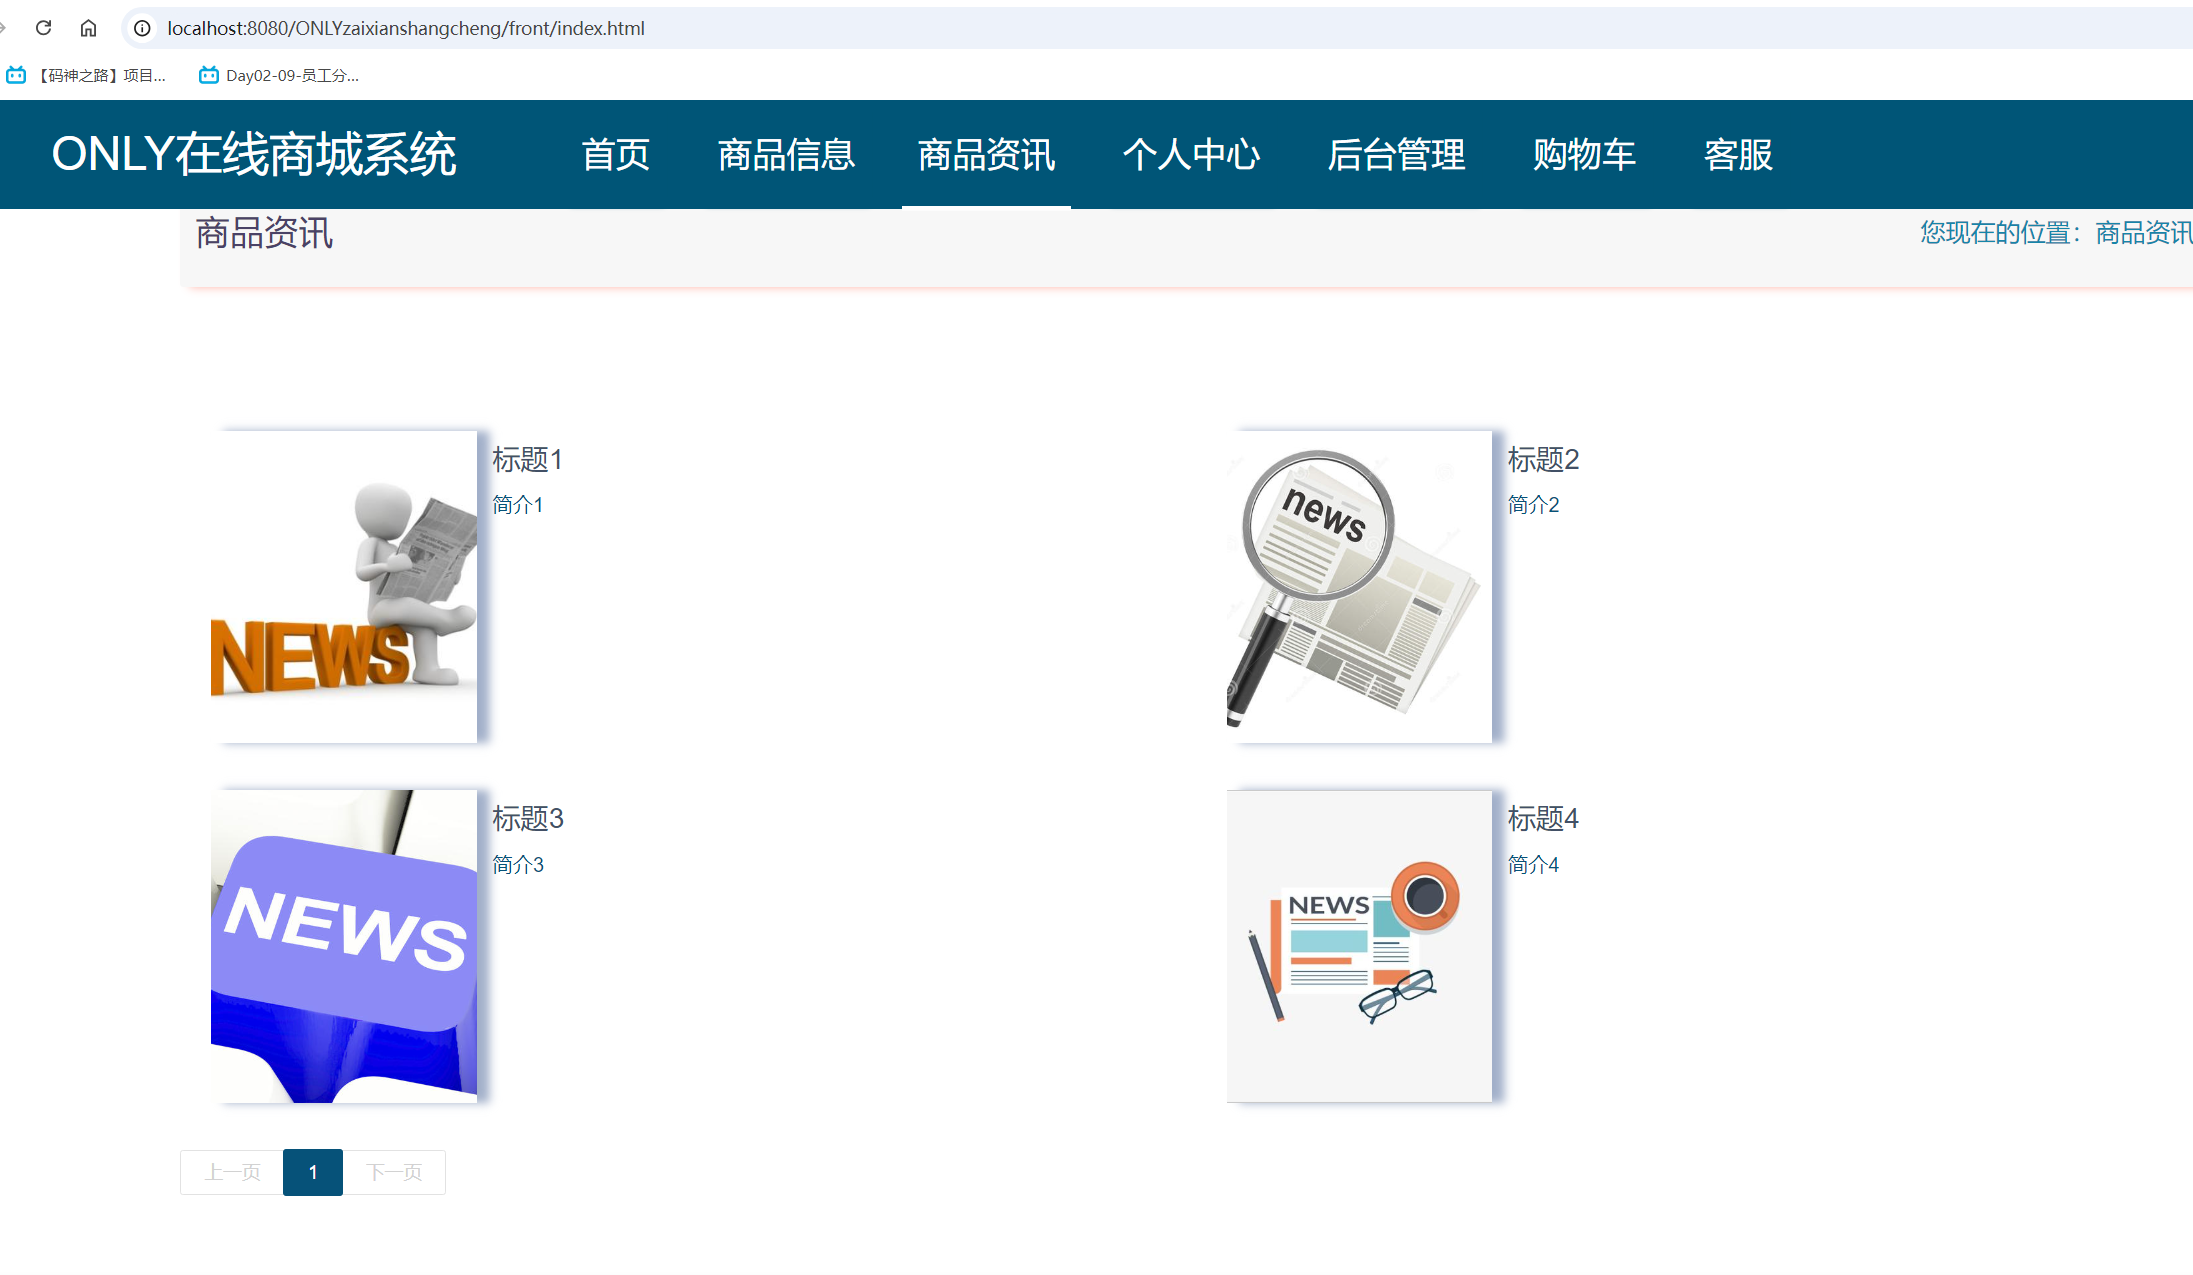Open 后台管理 in the navigation

pyautogui.click(x=1396, y=155)
